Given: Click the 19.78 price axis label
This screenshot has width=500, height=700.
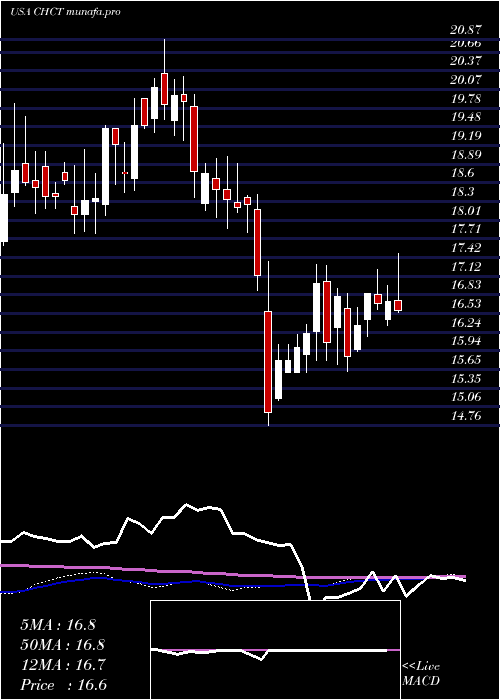Looking at the screenshot, I should [466, 99].
